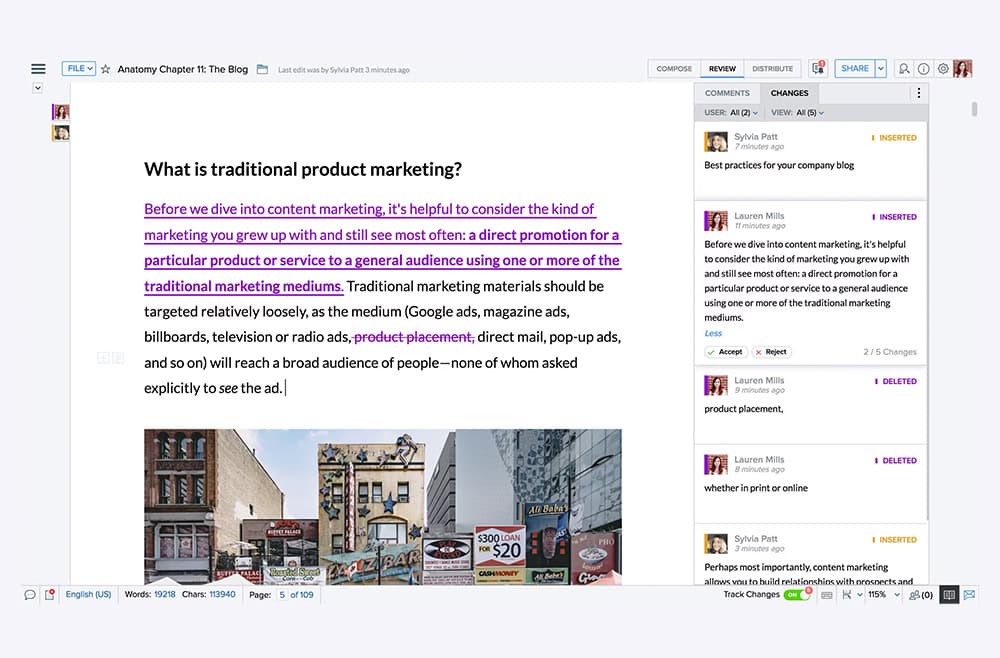Open the USER All (2) filter dropdown
Image resolution: width=1000 pixels, height=658 pixels.
[732, 113]
